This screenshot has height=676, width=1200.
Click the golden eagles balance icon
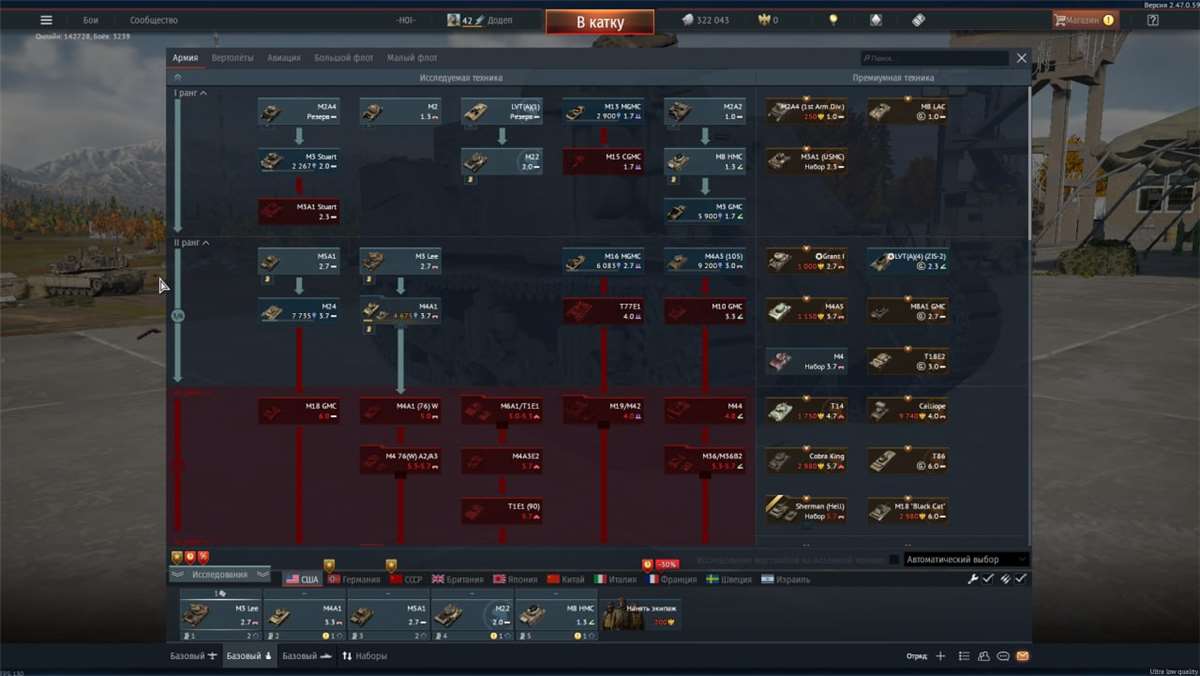coord(766,20)
